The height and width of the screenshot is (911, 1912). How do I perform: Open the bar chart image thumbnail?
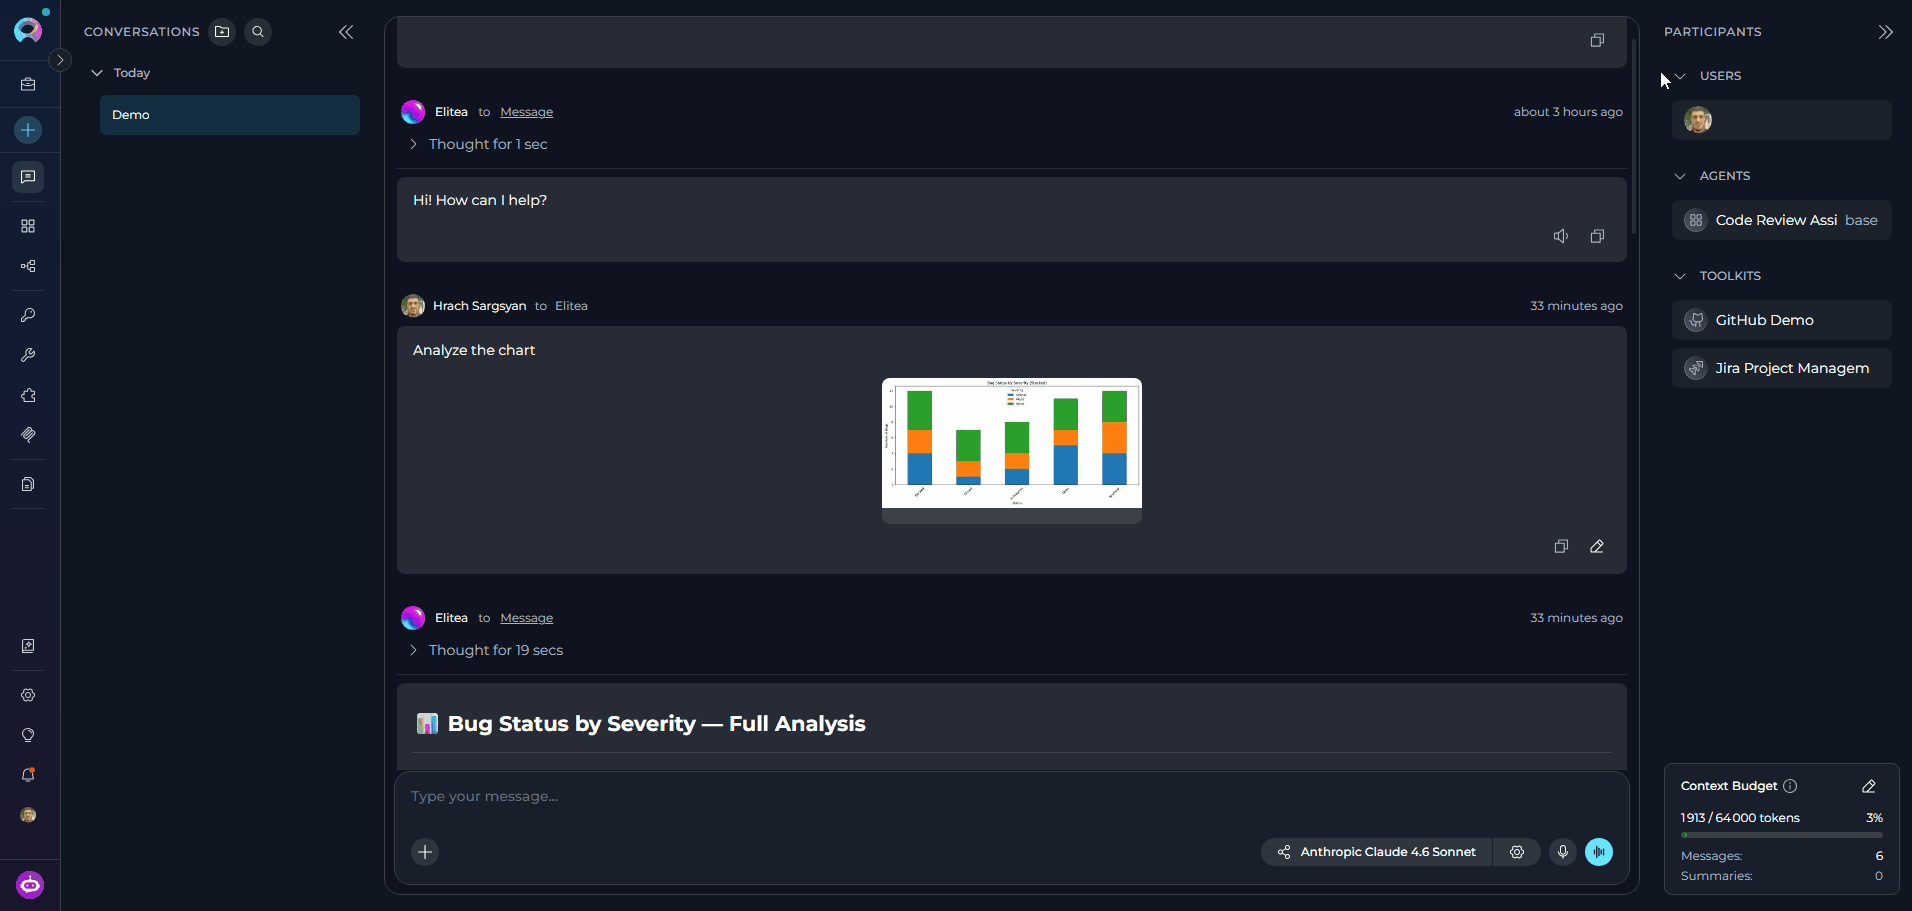pyautogui.click(x=1012, y=443)
